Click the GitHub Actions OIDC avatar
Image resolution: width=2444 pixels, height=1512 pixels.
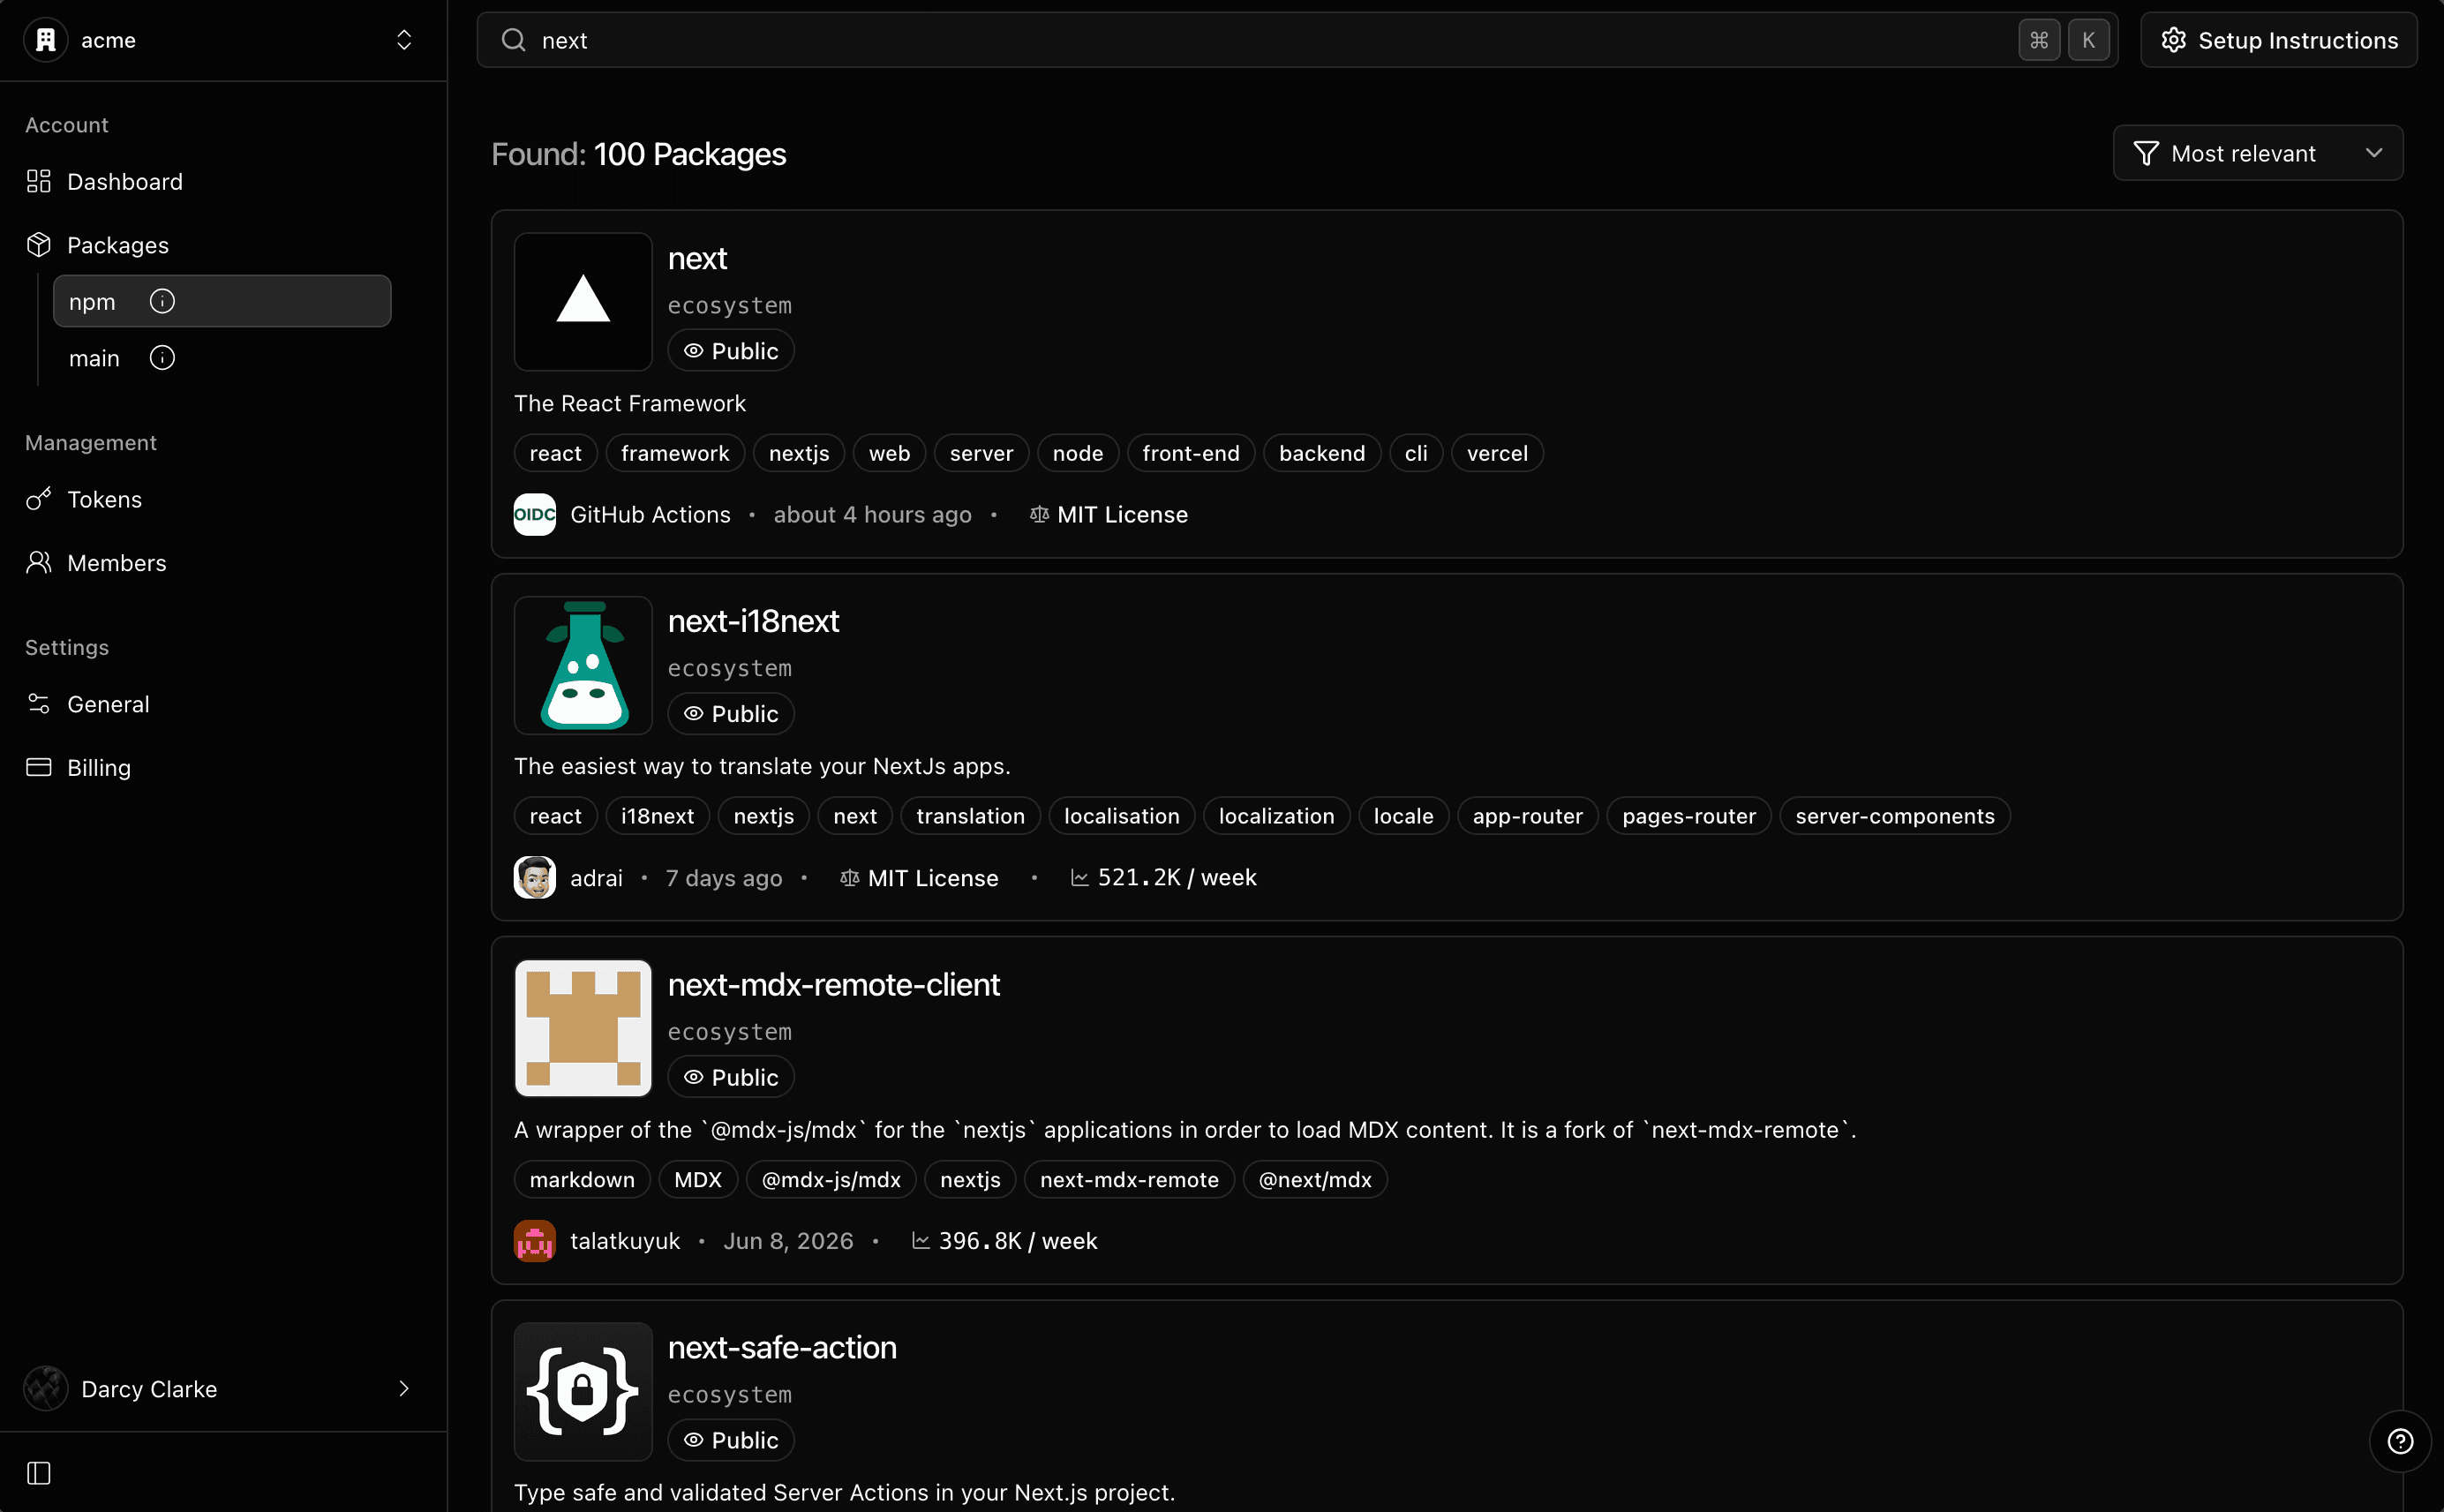point(535,514)
